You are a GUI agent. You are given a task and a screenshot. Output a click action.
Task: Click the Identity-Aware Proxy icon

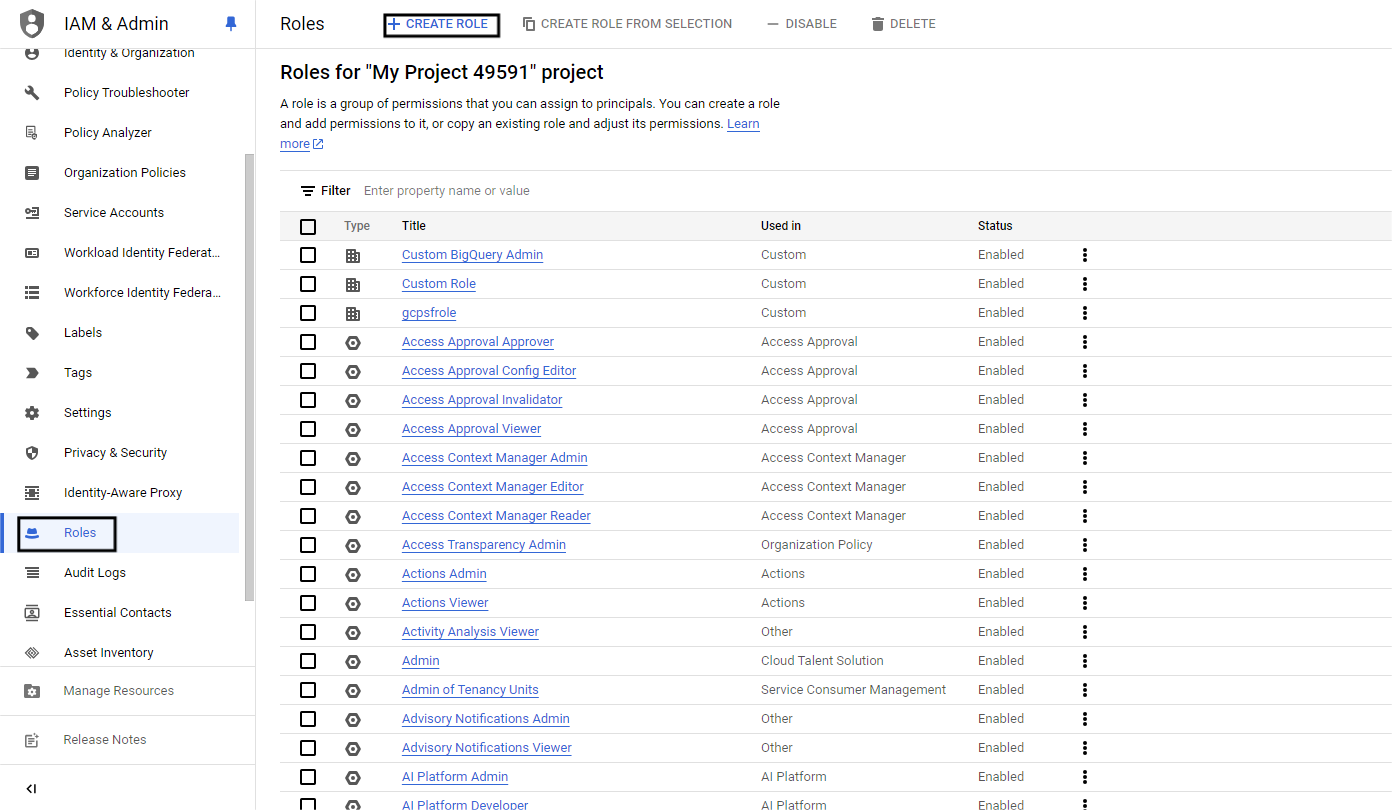[32, 493]
